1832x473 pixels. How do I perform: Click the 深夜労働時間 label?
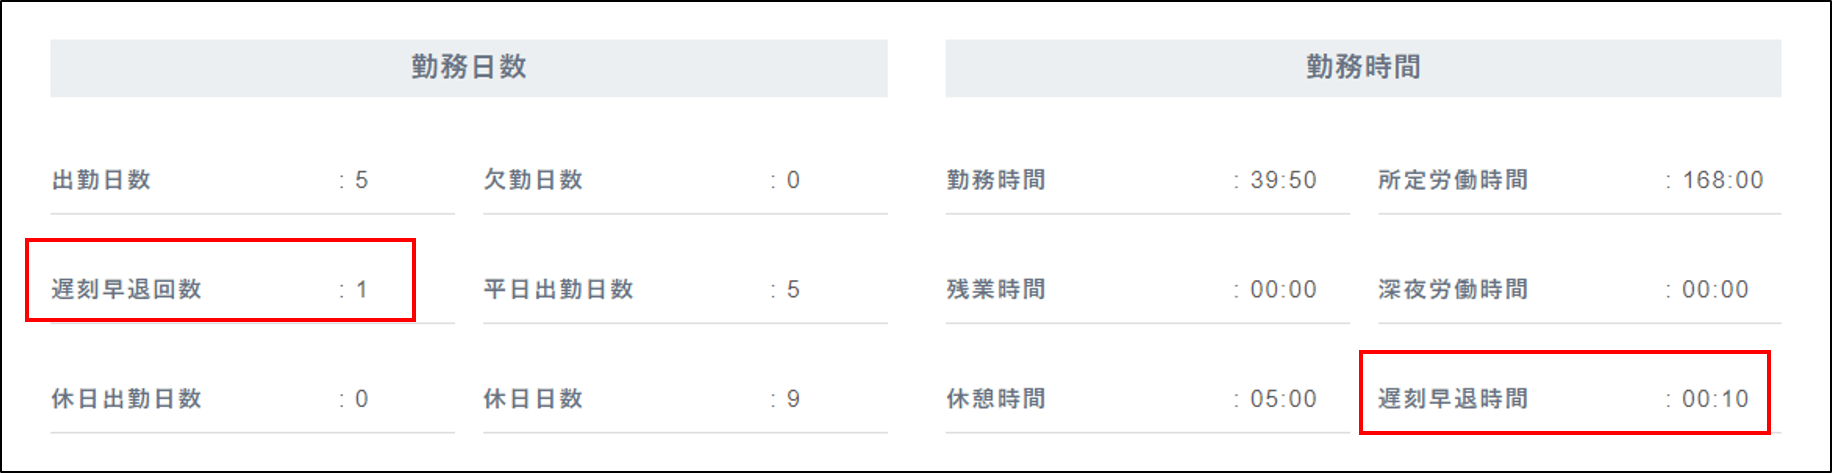pyautogui.click(x=1453, y=289)
